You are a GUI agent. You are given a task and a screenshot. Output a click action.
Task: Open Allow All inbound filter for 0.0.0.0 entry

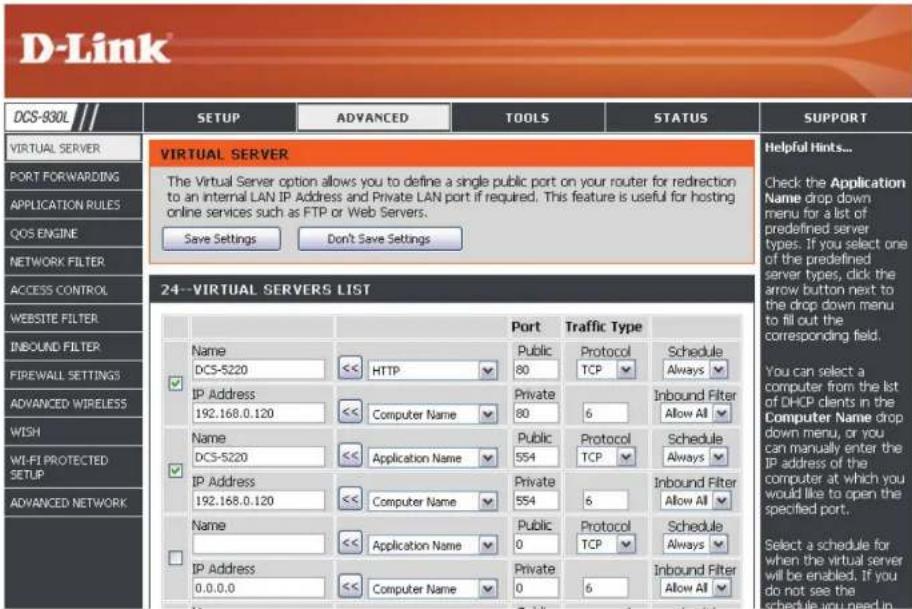coord(696,587)
